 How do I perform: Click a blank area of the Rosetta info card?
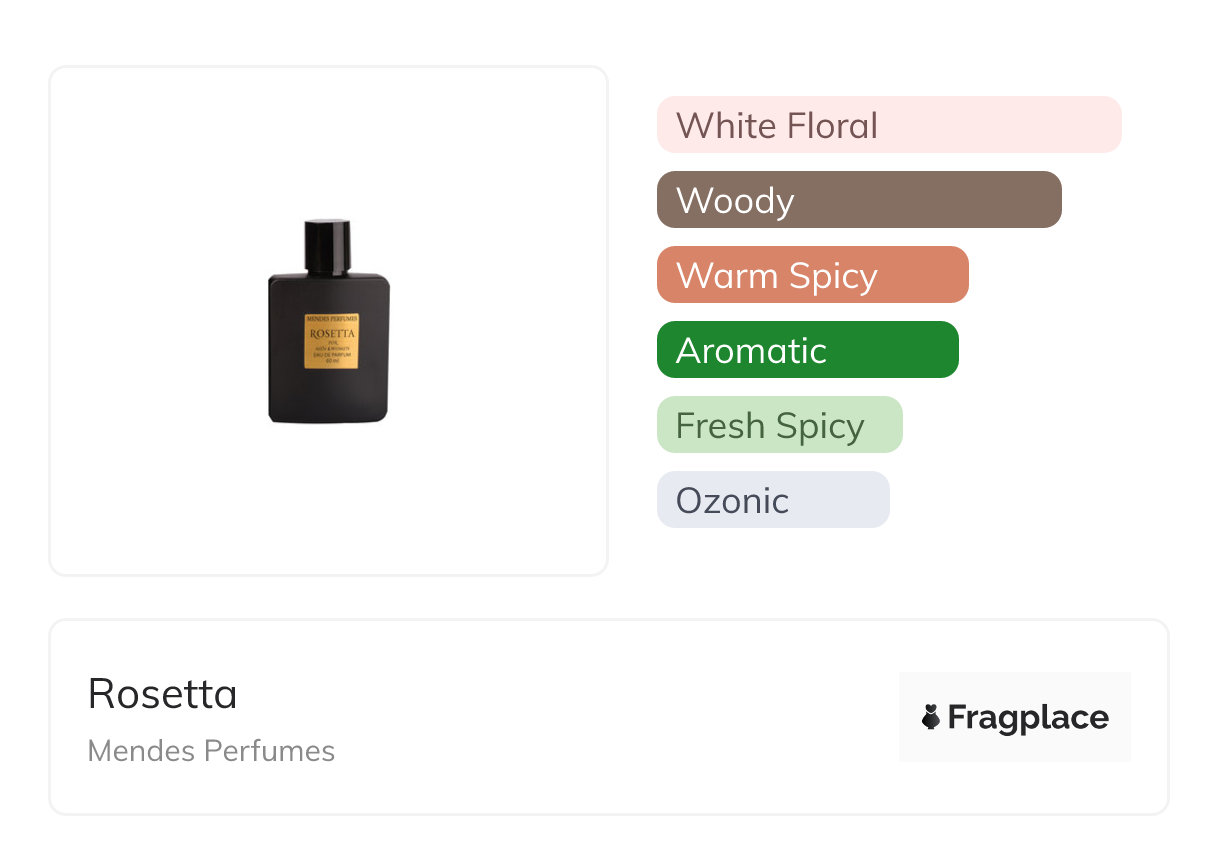pos(600,720)
